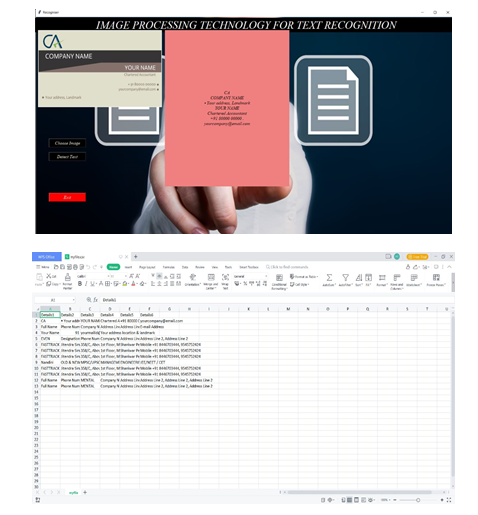Image resolution: width=478 pixels, height=515 pixels.
Task: Click the Choose Image button
Action: (x=67, y=143)
